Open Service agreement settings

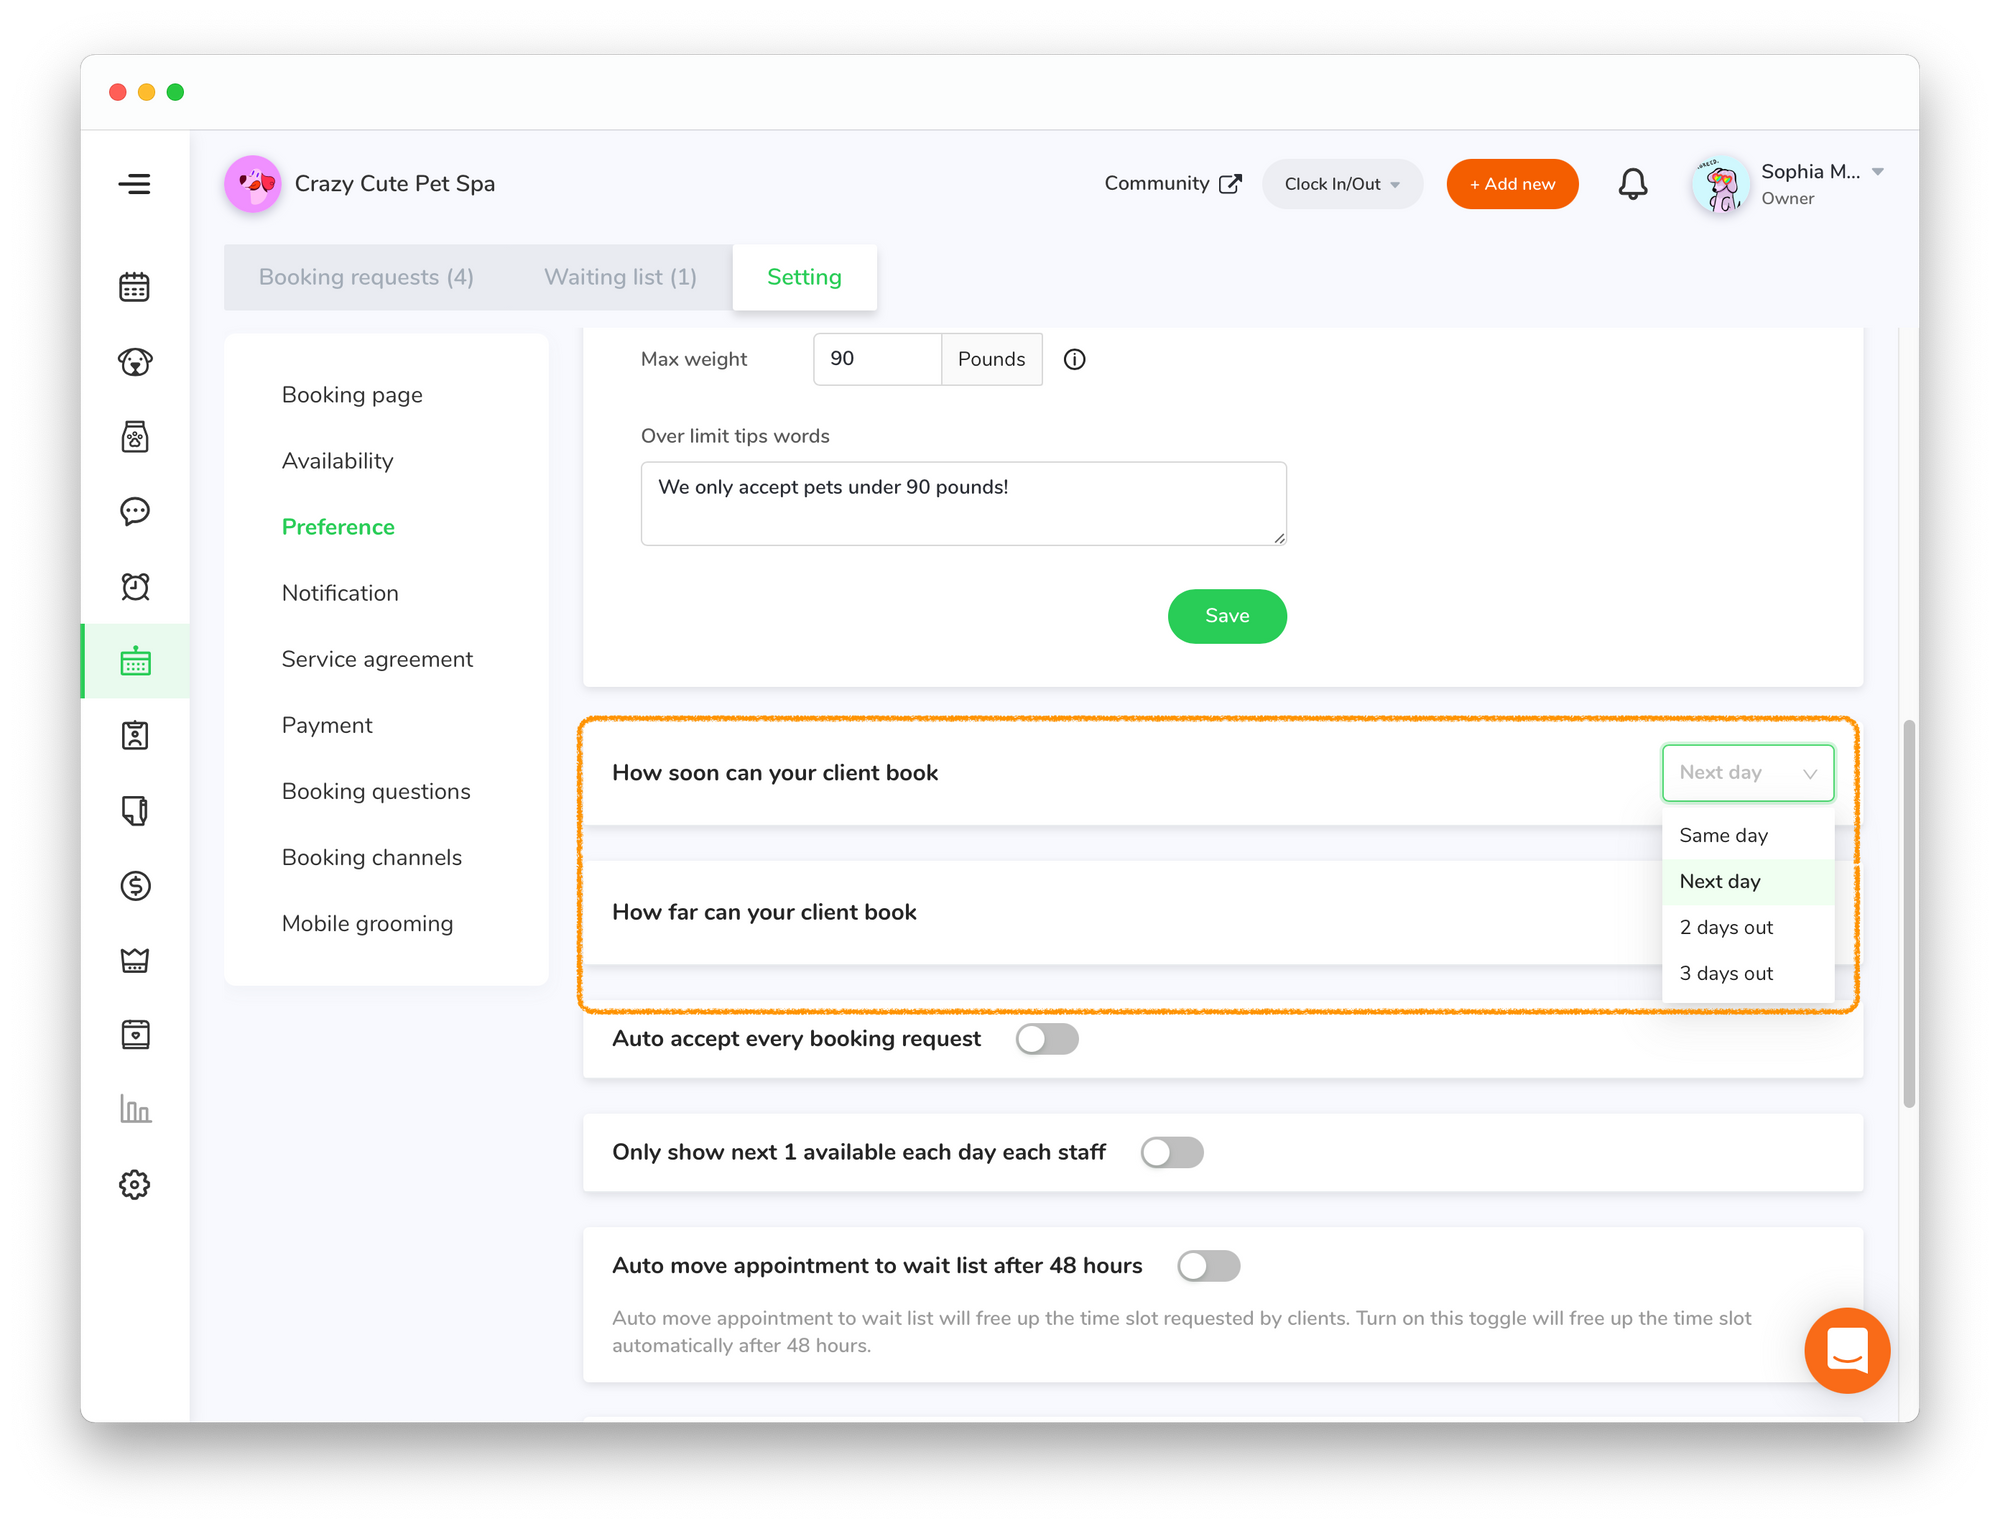click(377, 659)
